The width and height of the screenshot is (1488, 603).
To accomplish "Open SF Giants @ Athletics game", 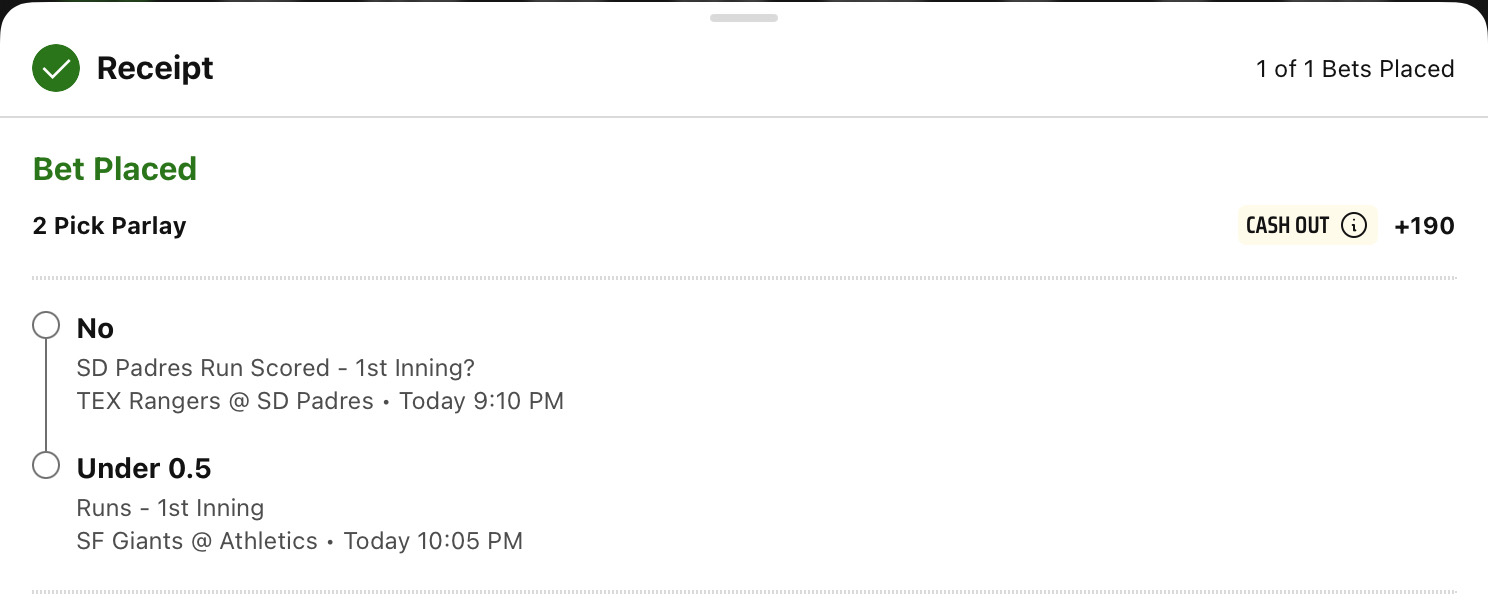I will pos(197,541).
